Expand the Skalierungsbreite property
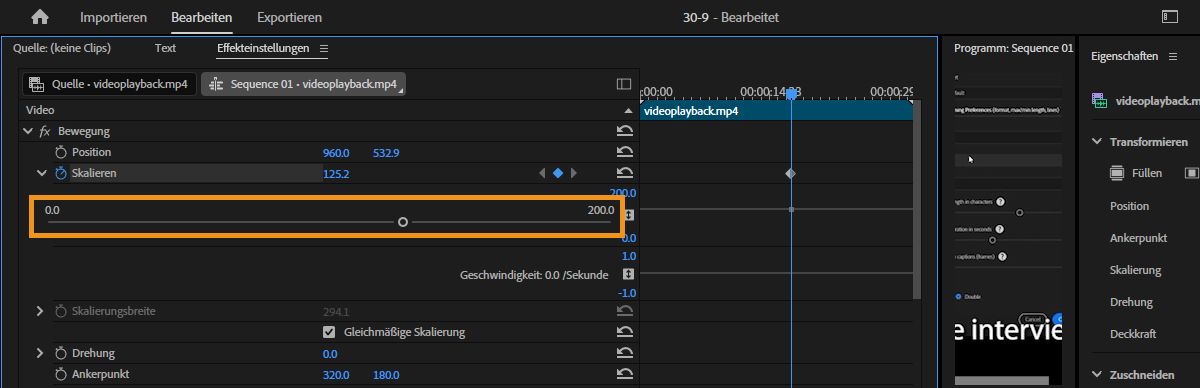The width and height of the screenshot is (1200, 388). point(40,311)
